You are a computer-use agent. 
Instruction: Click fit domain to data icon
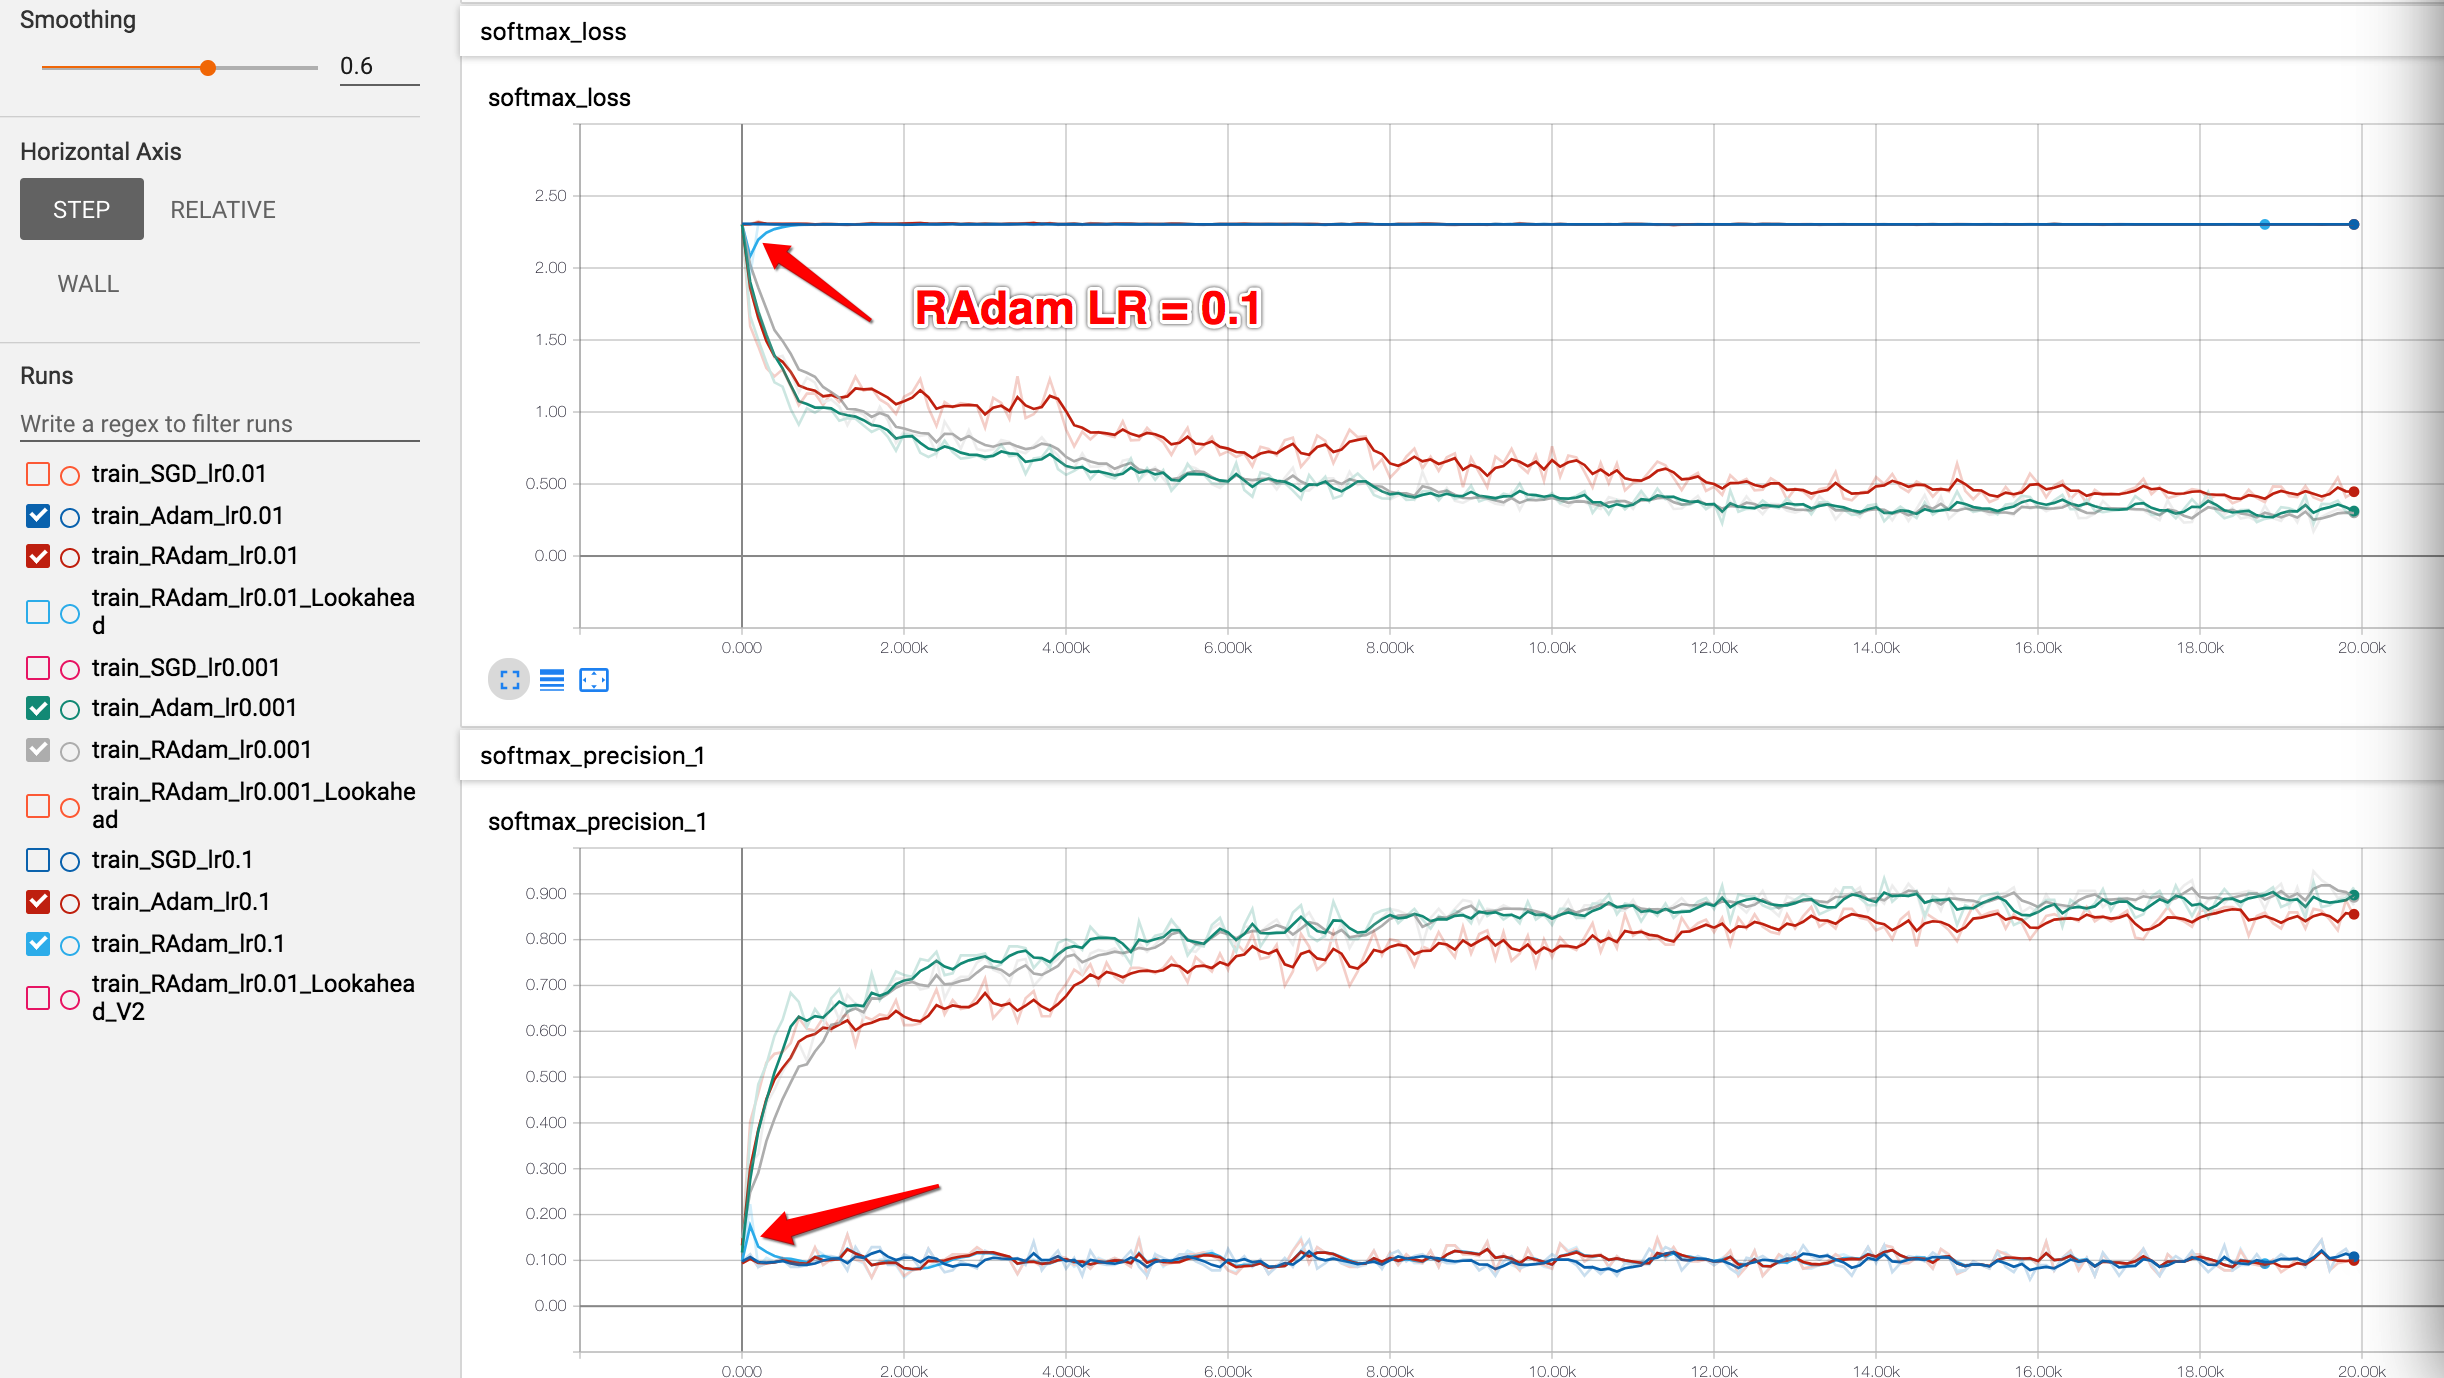[x=594, y=680]
